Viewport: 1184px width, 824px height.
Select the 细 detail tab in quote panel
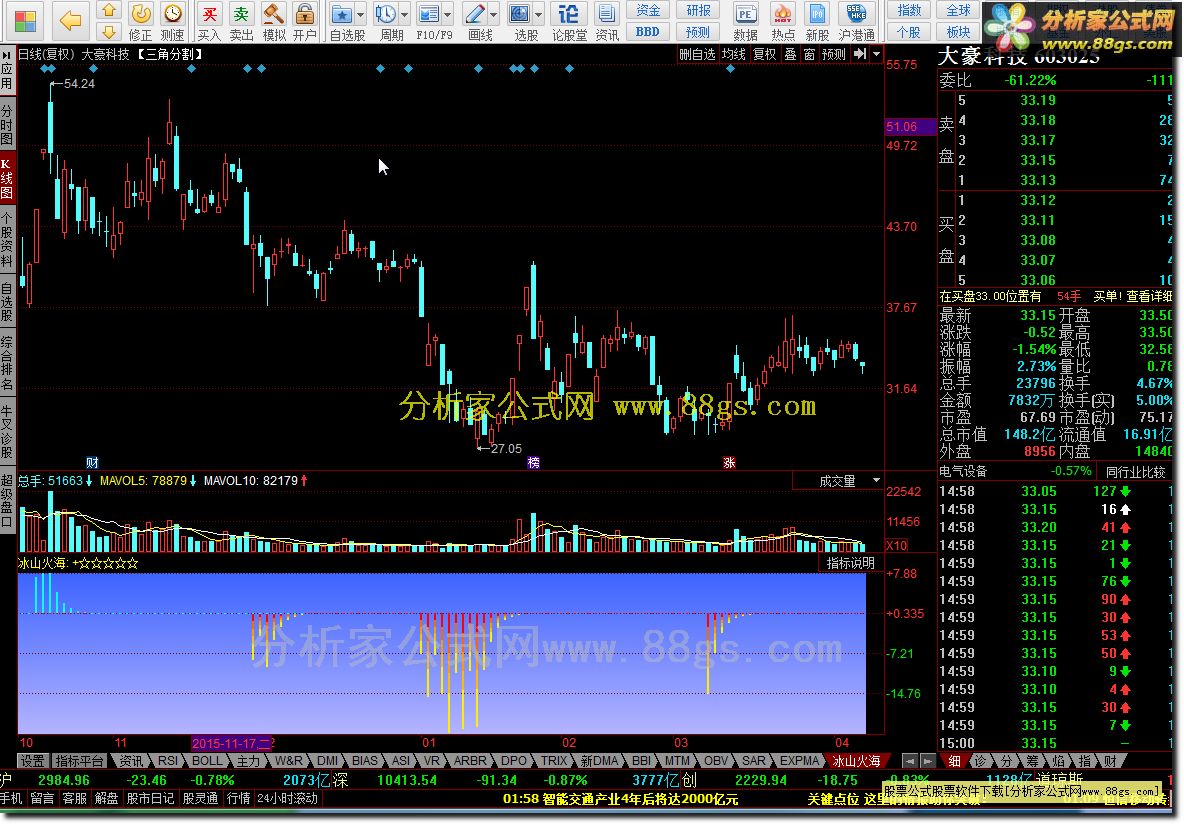(x=954, y=761)
